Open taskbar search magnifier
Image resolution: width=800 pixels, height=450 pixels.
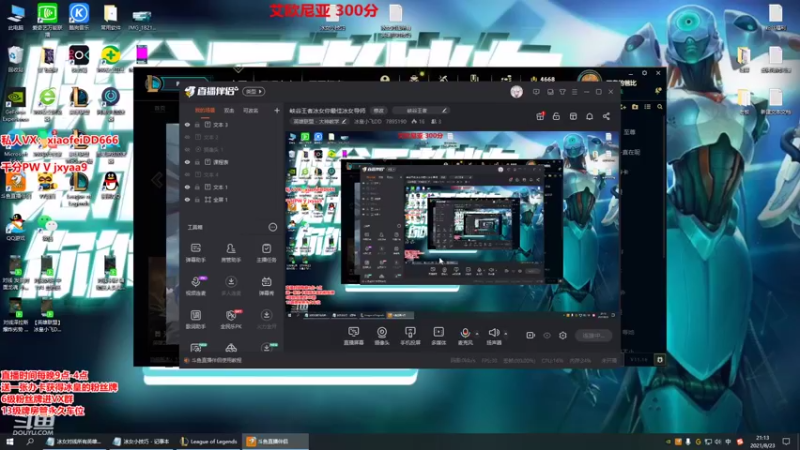point(30,441)
